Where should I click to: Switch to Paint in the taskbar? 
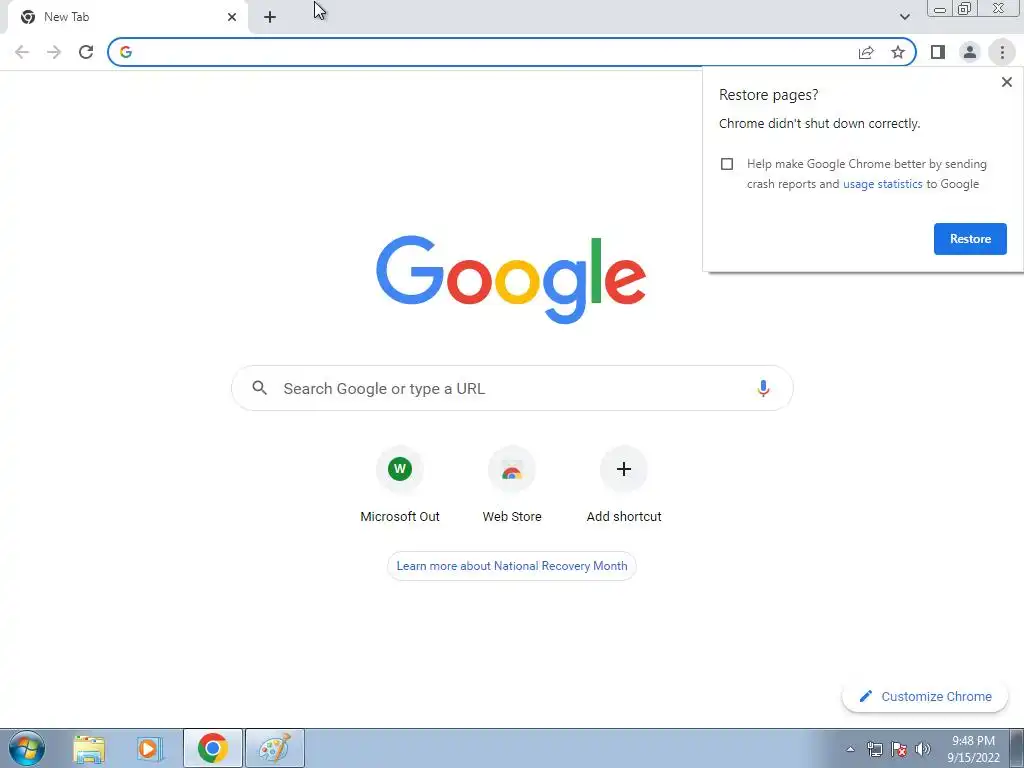click(275, 748)
